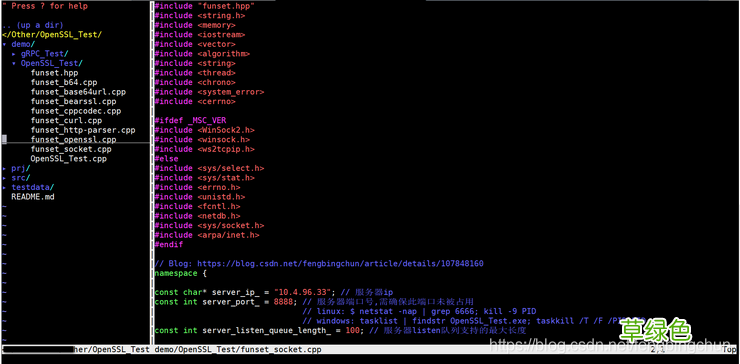Place cursor on #include <sys/socket.h>
740x364 pixels.
tap(209, 226)
